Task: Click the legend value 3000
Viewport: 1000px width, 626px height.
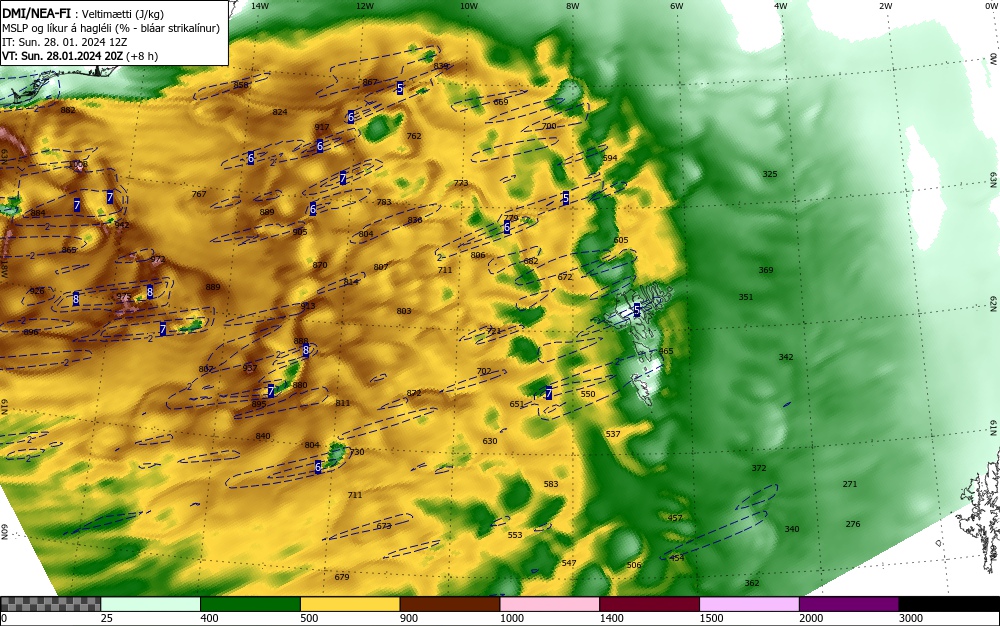Action: point(911,618)
